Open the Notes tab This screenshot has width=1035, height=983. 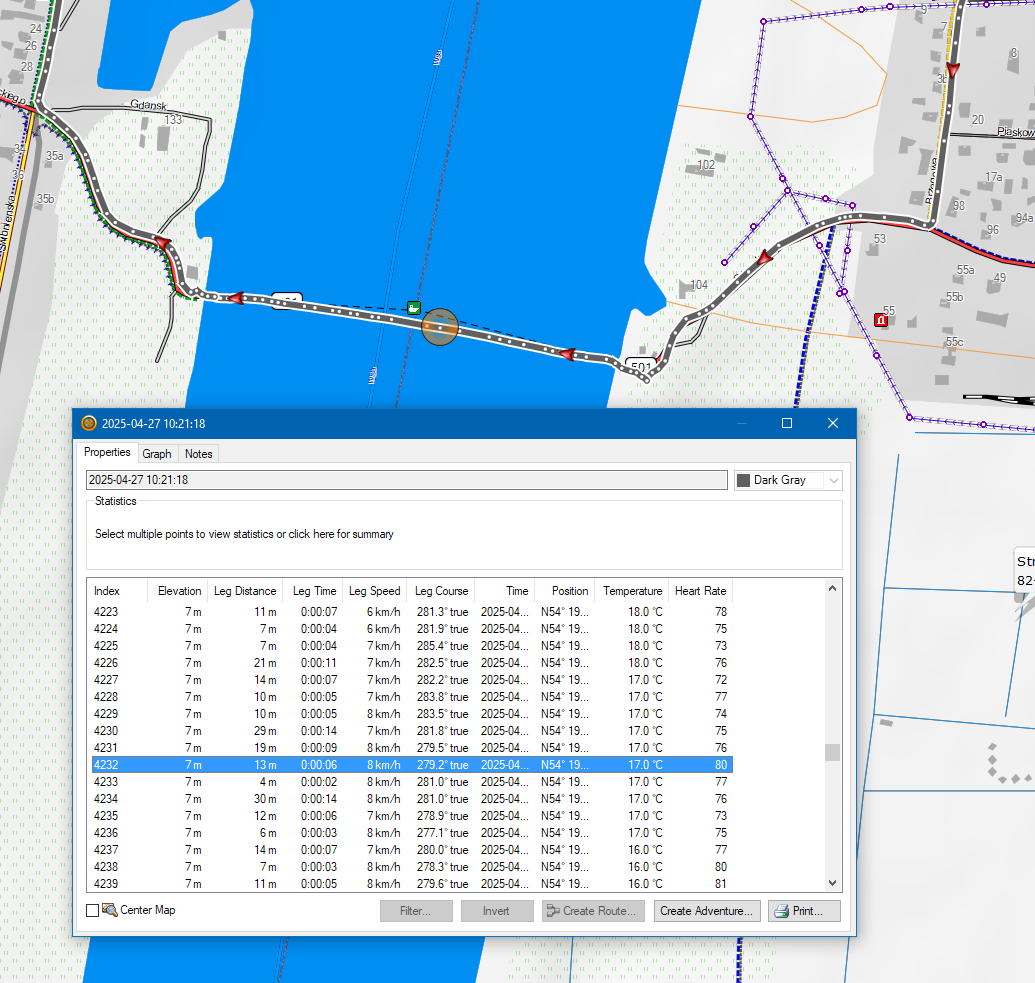point(199,454)
